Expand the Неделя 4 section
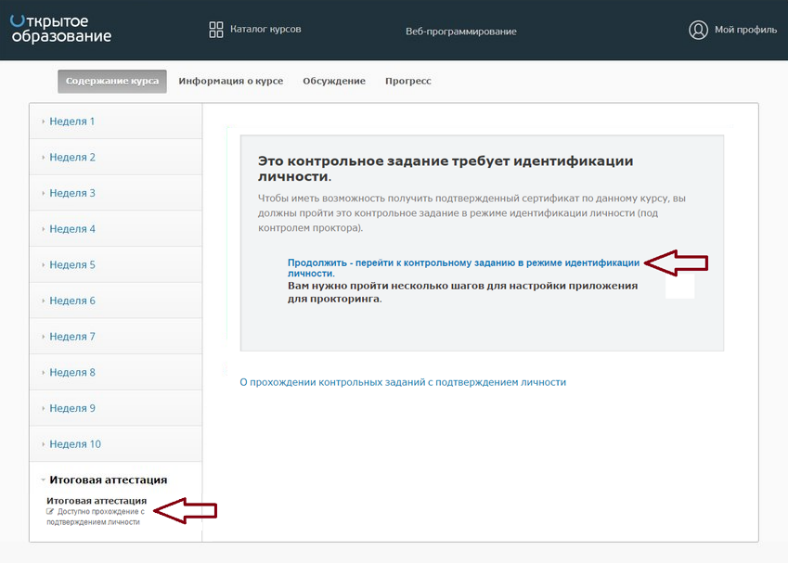This screenshot has width=788, height=563. click(116, 229)
